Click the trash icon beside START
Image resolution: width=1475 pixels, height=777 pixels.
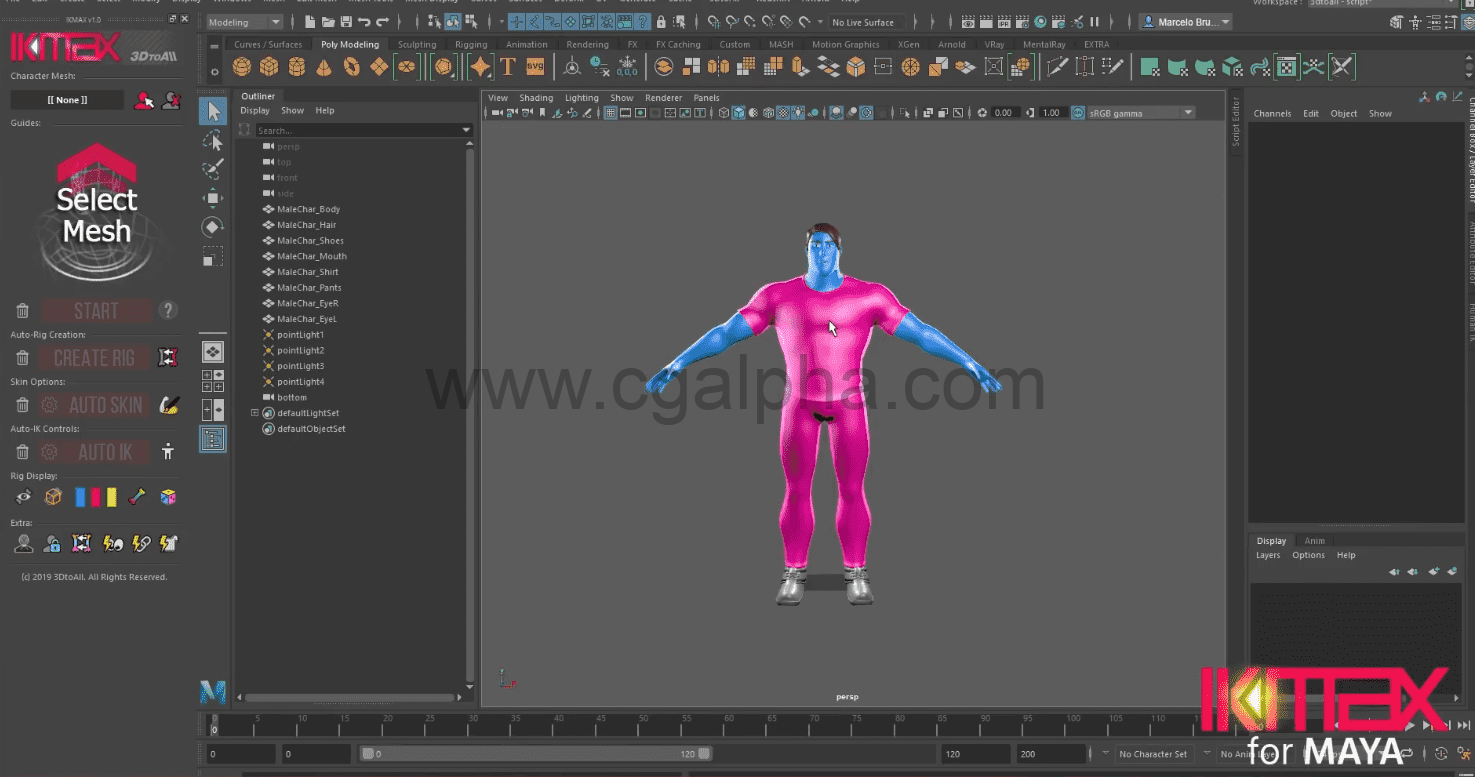coord(22,311)
